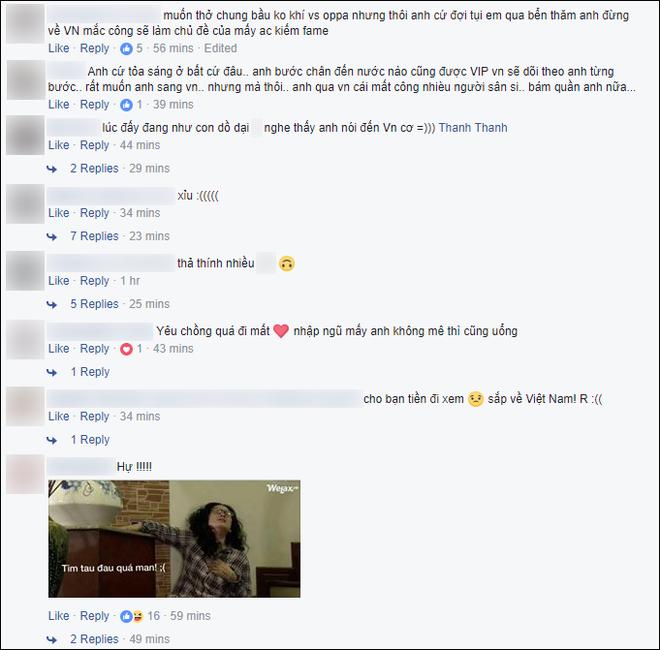Image resolution: width=660 pixels, height=650 pixels.
Task: Like the comment posted 56 mins ago
Action: pos(59,48)
